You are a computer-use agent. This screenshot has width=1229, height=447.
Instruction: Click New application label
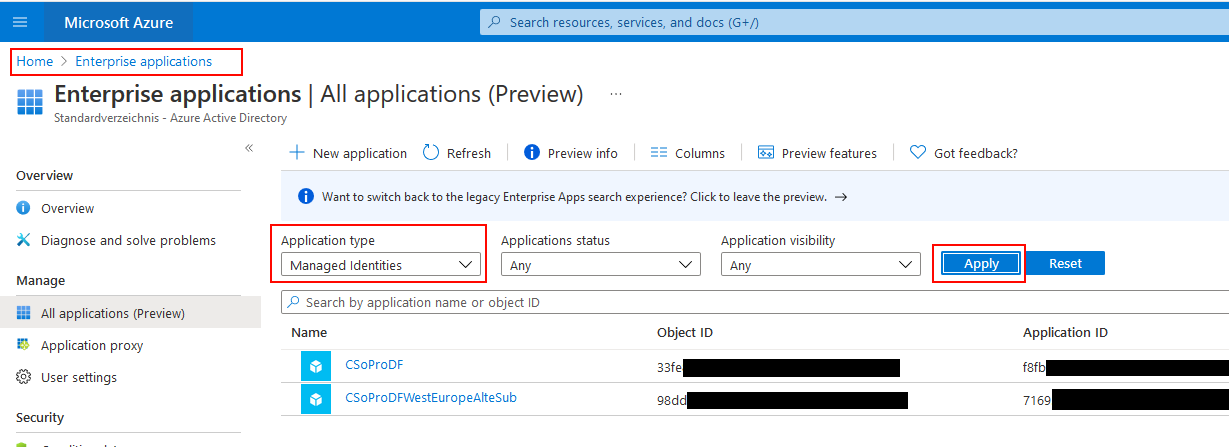pos(360,153)
